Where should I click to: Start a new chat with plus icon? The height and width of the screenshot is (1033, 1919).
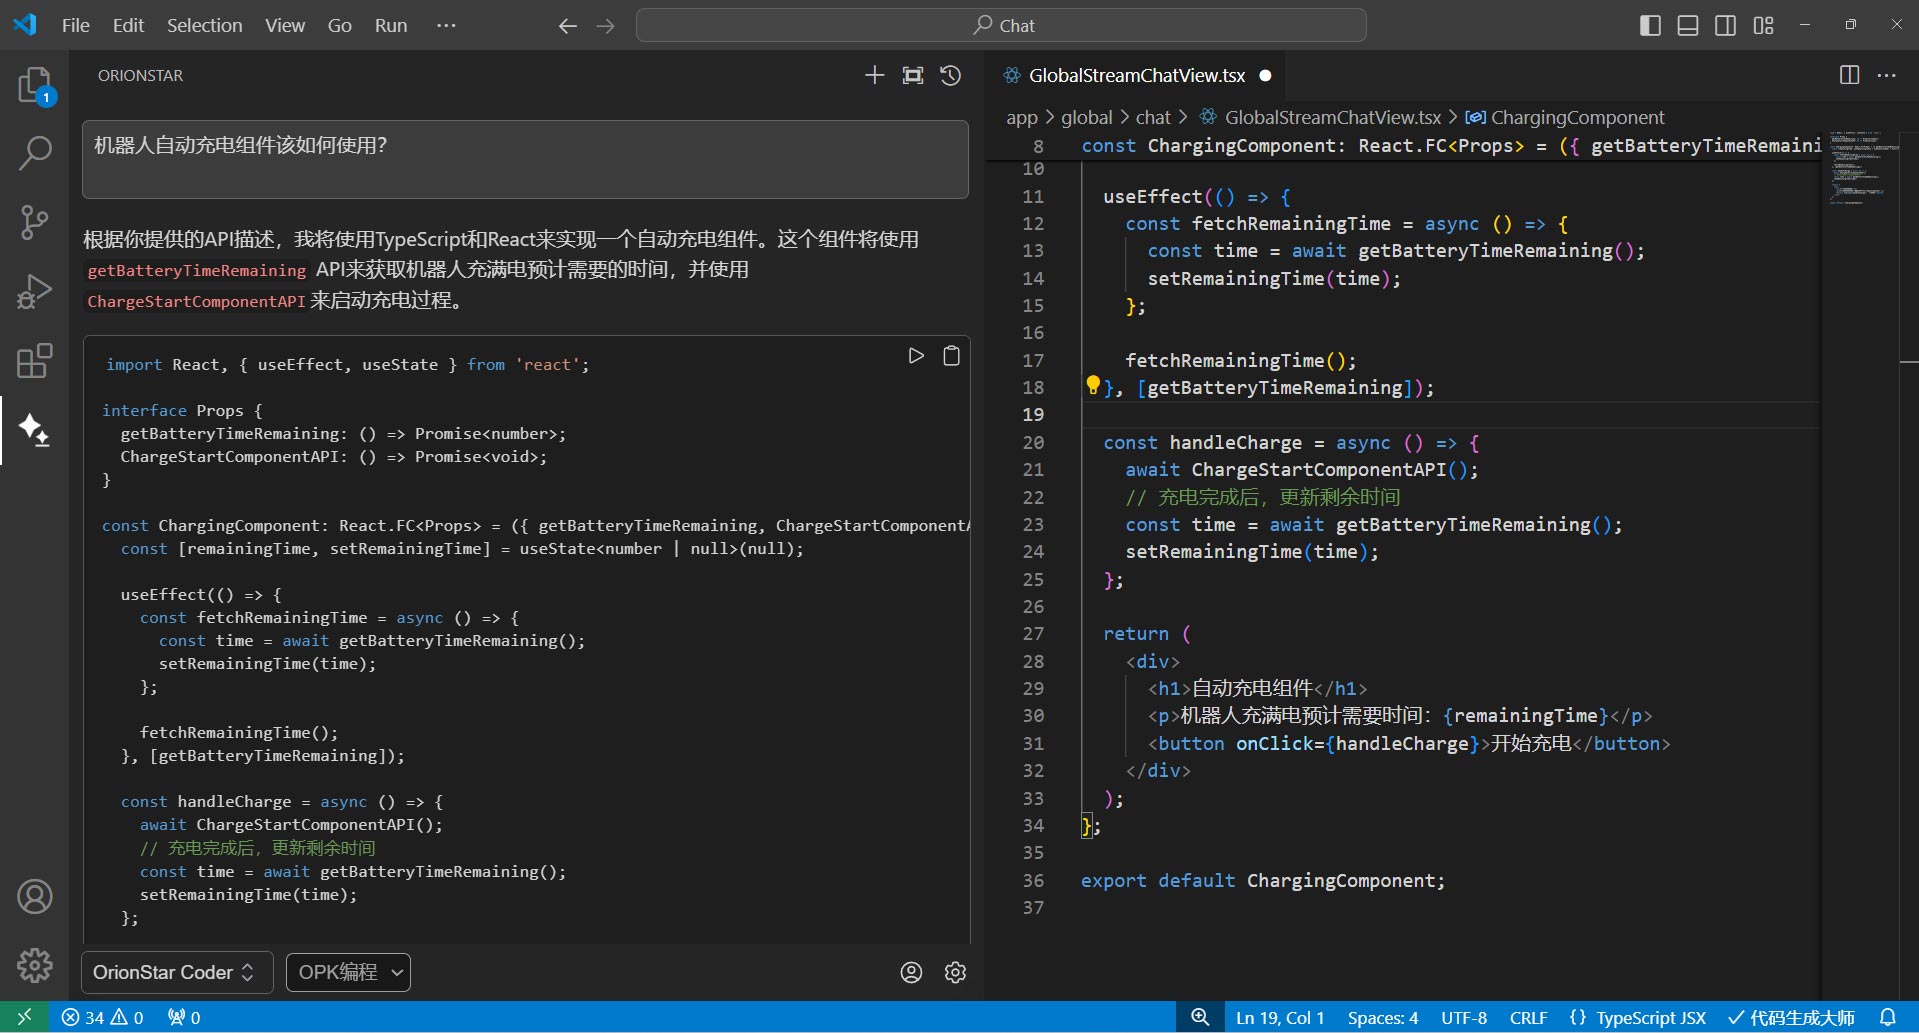point(874,75)
